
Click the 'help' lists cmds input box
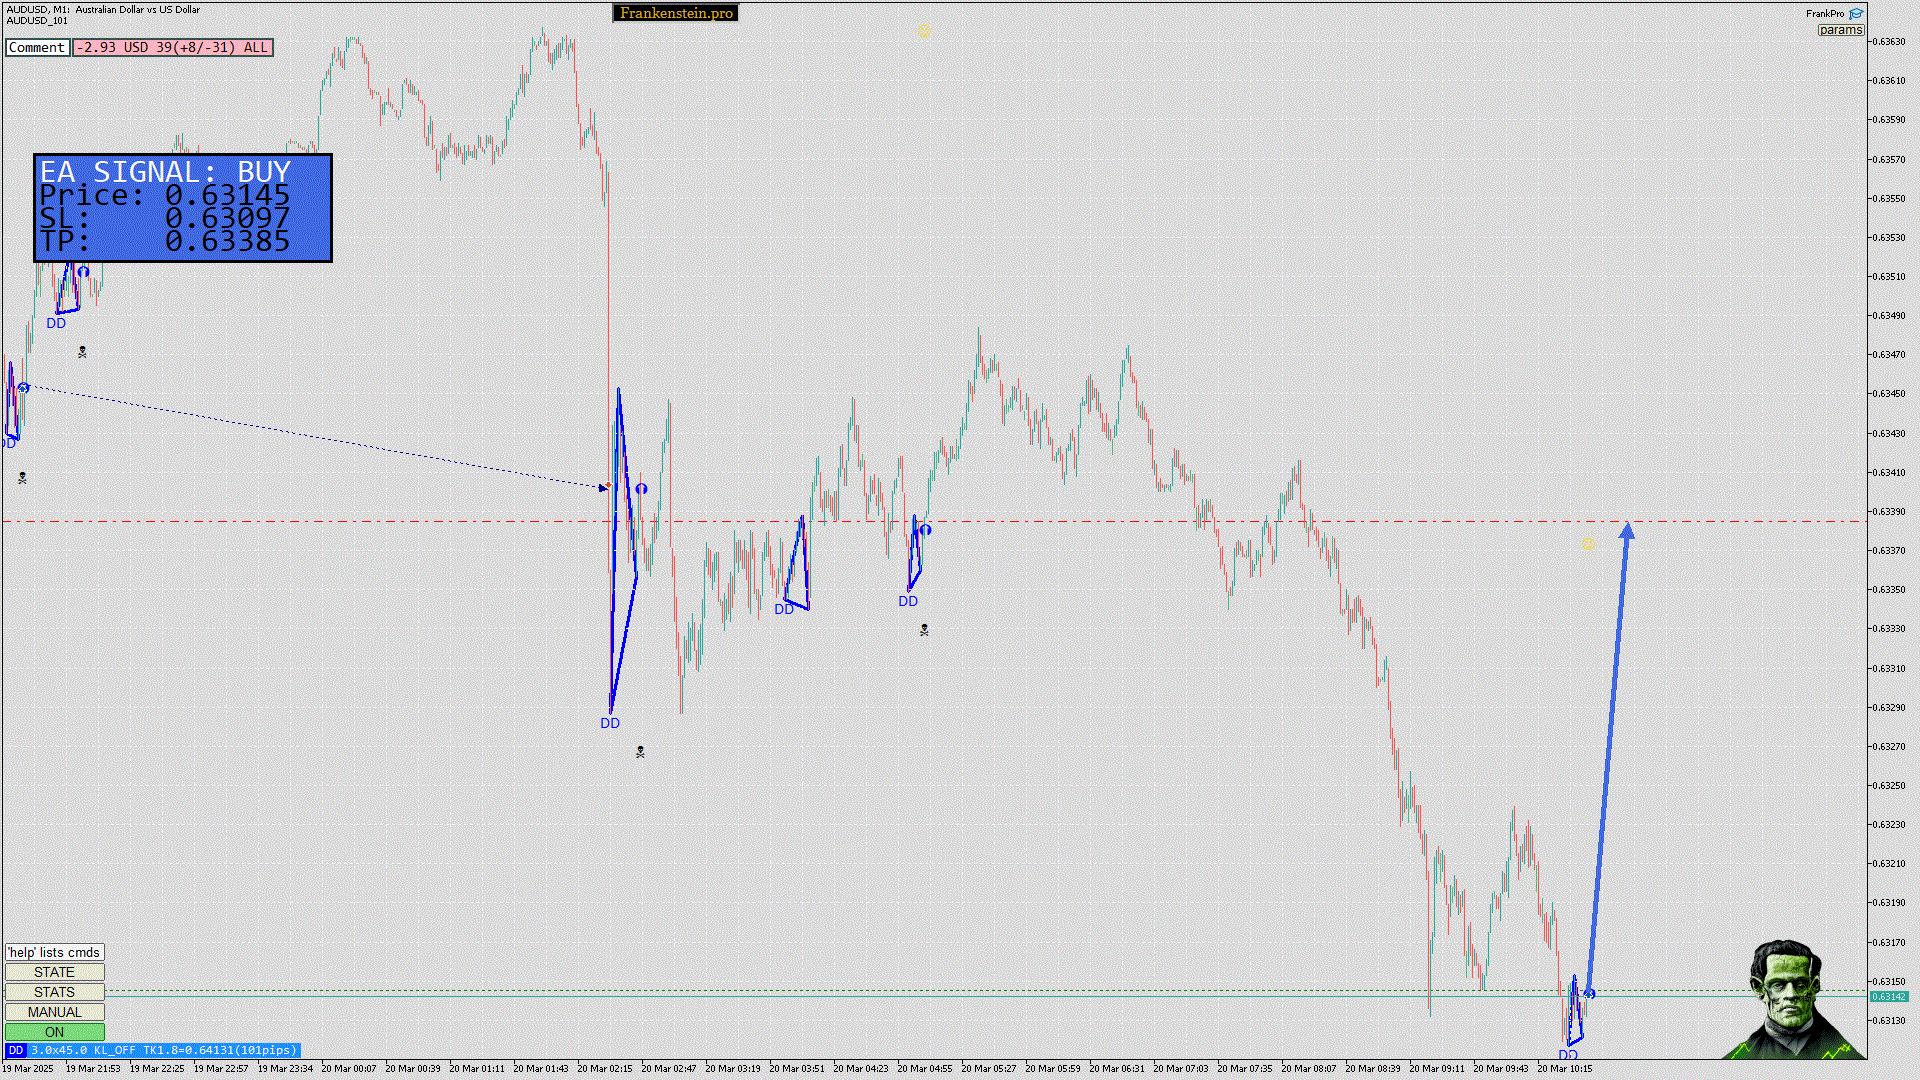click(54, 952)
